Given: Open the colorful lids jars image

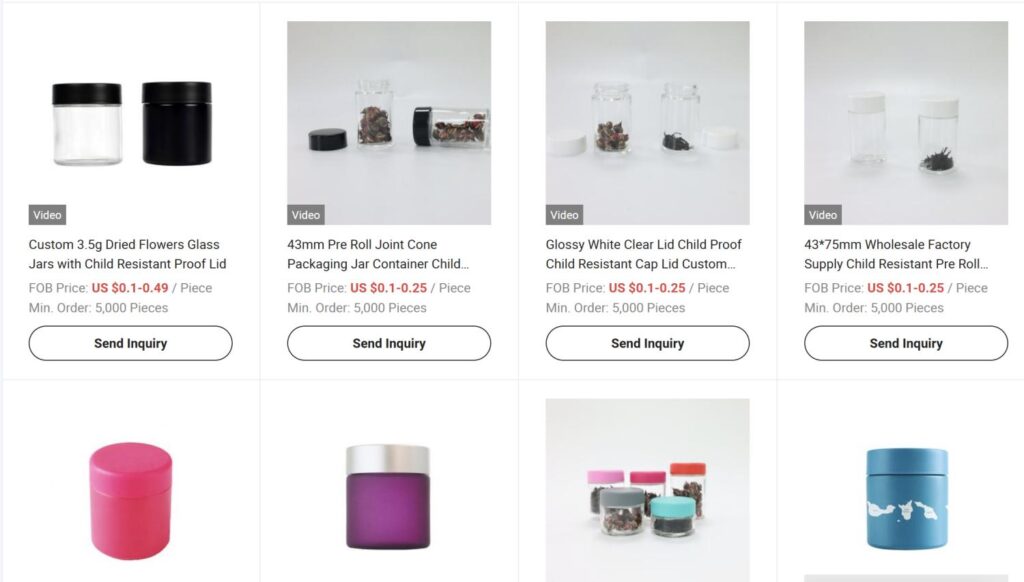Looking at the screenshot, I should [648, 490].
